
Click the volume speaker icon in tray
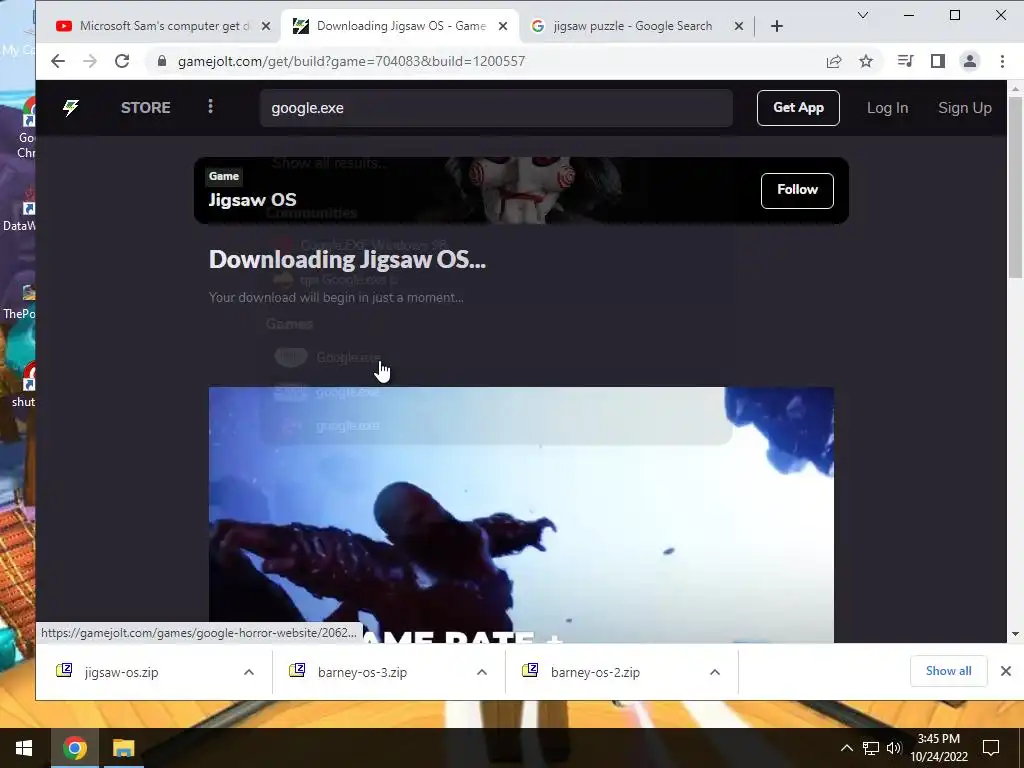[x=893, y=748]
